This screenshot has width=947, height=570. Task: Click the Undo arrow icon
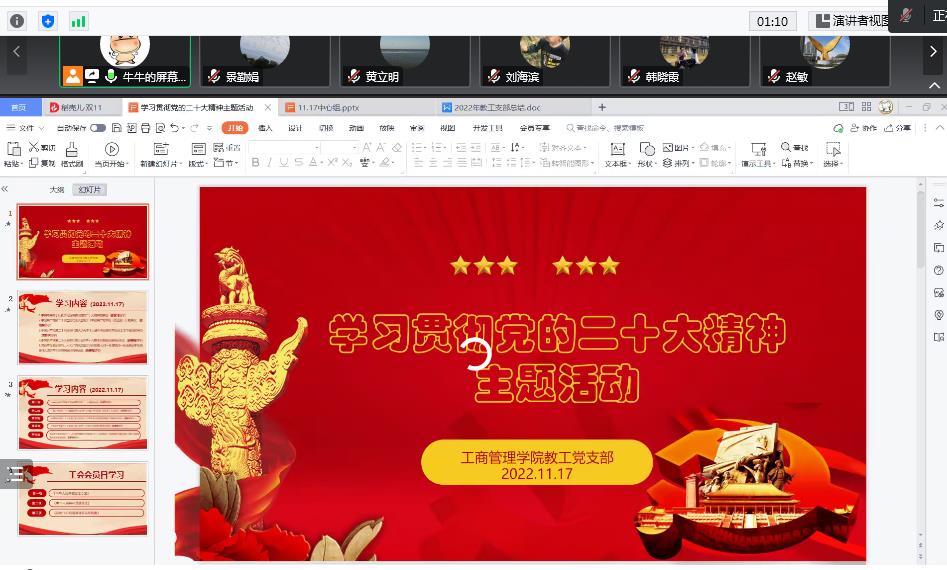point(175,128)
